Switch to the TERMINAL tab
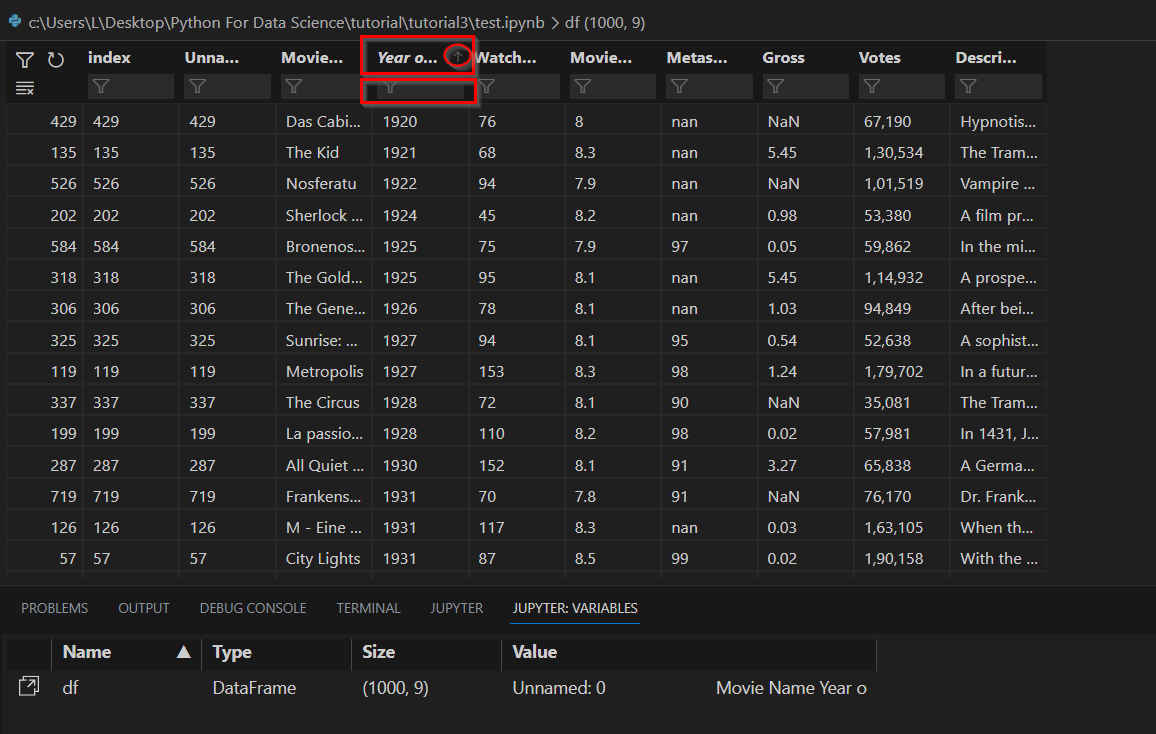1156x734 pixels. [x=368, y=608]
